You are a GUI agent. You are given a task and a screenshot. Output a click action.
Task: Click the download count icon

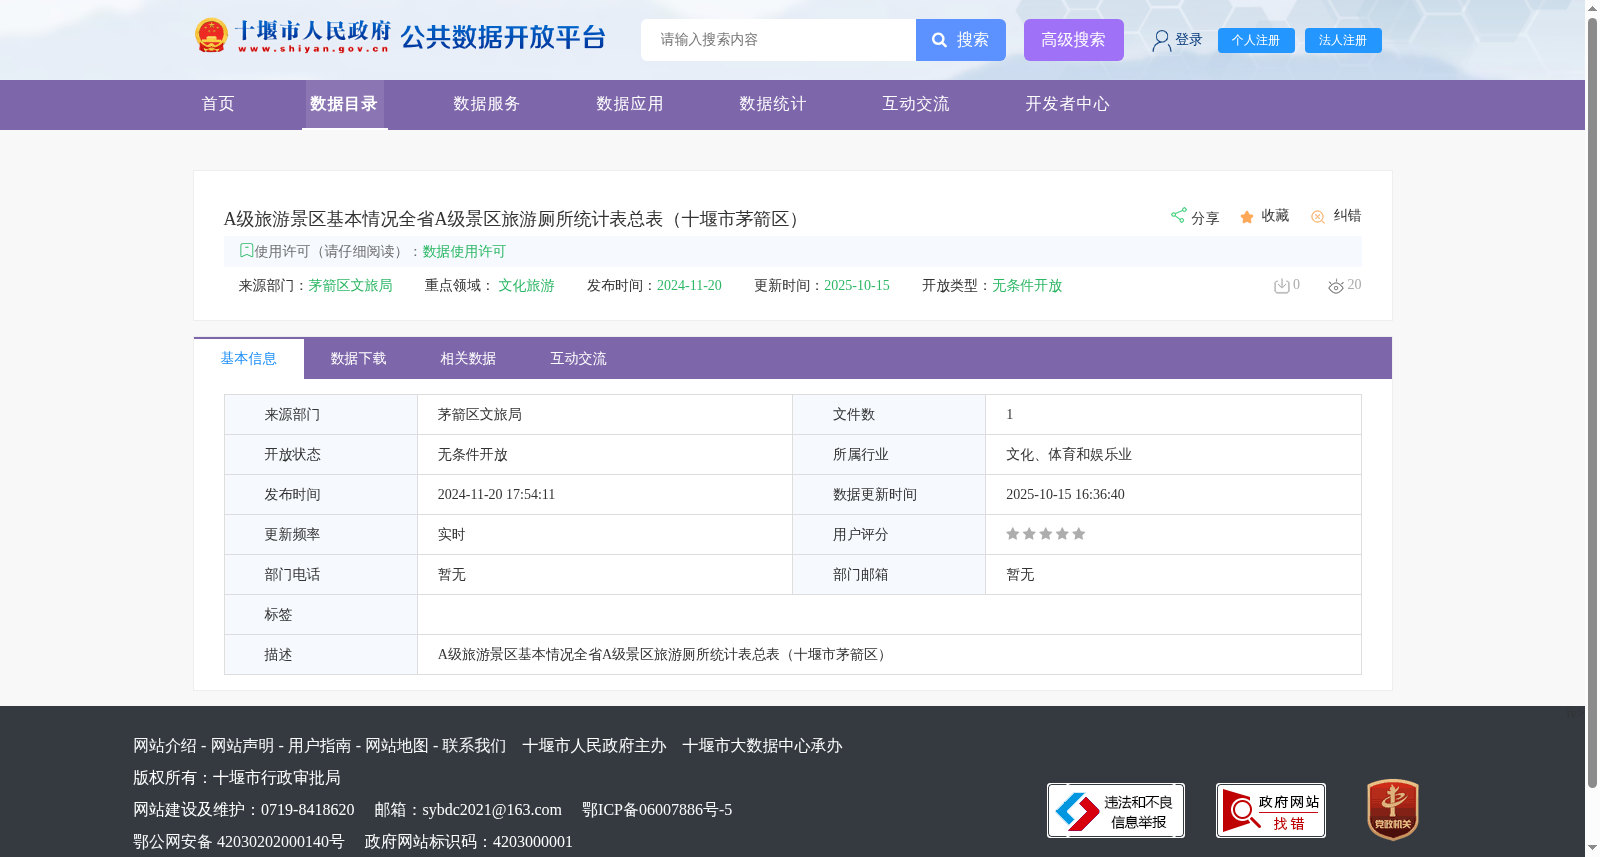[1281, 286]
